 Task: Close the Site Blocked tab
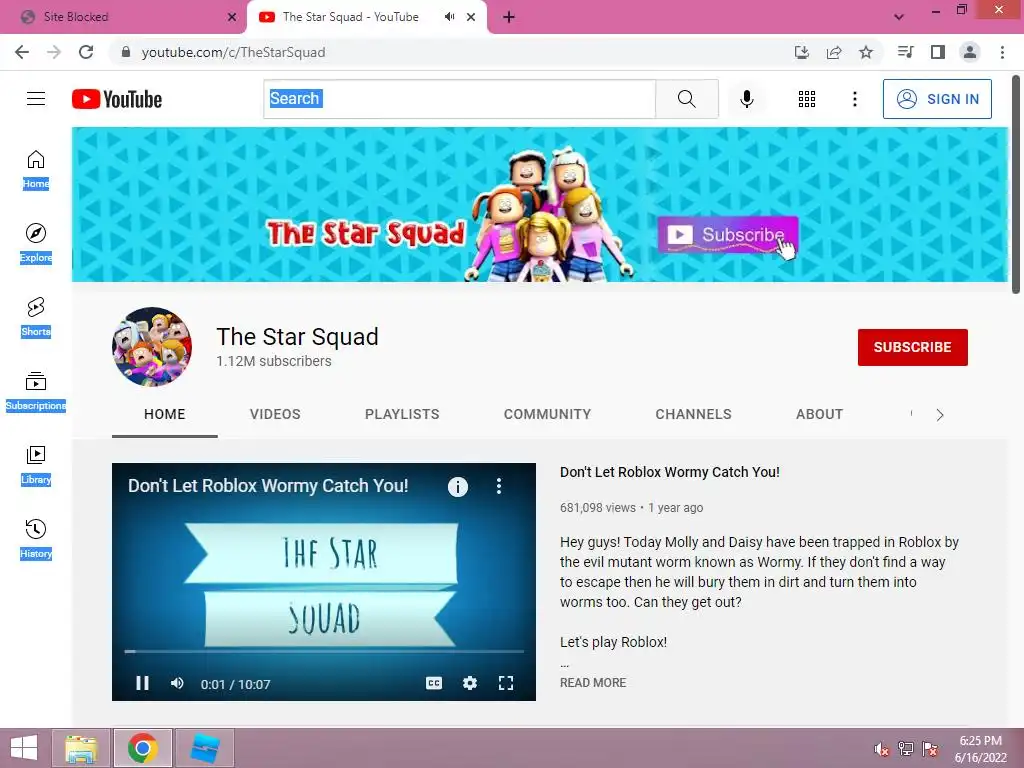pyautogui.click(x=232, y=17)
